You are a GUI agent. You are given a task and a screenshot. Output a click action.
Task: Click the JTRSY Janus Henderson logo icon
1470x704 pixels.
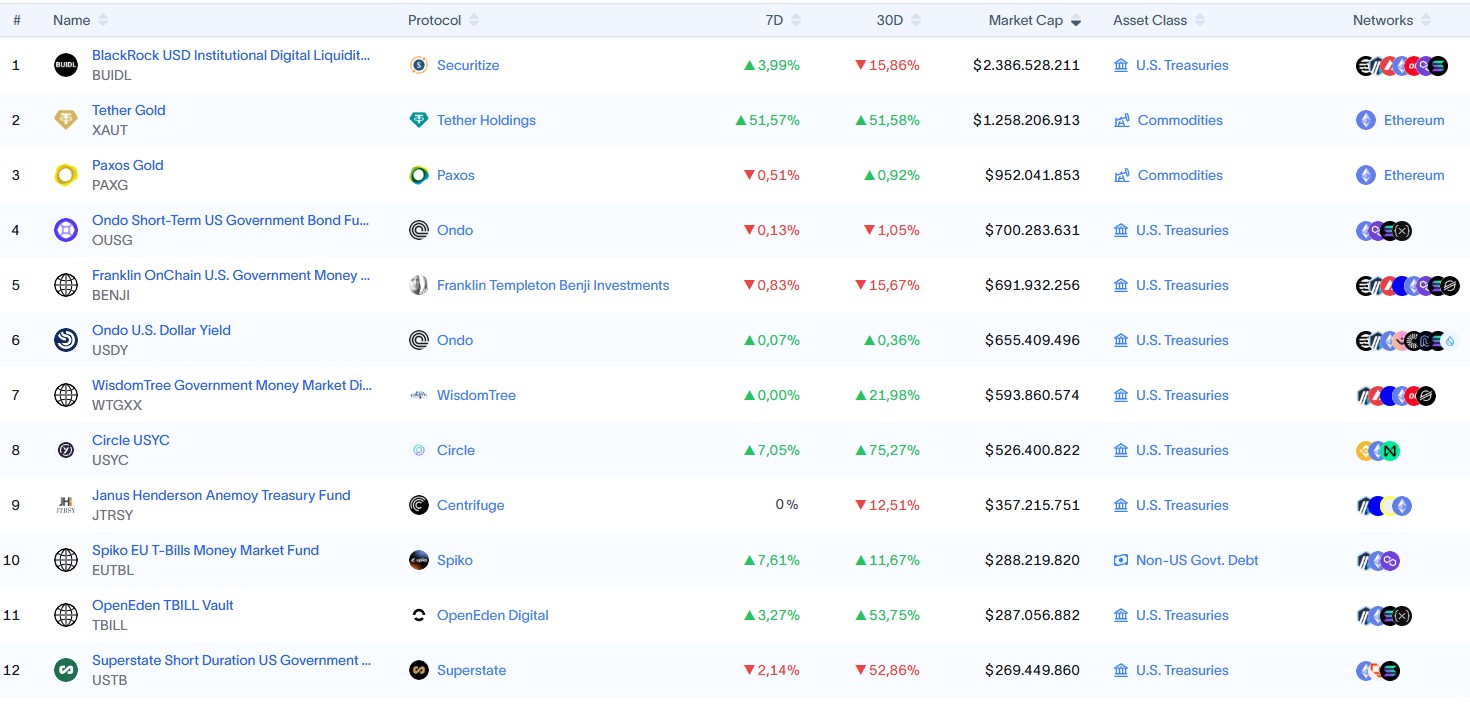point(66,505)
